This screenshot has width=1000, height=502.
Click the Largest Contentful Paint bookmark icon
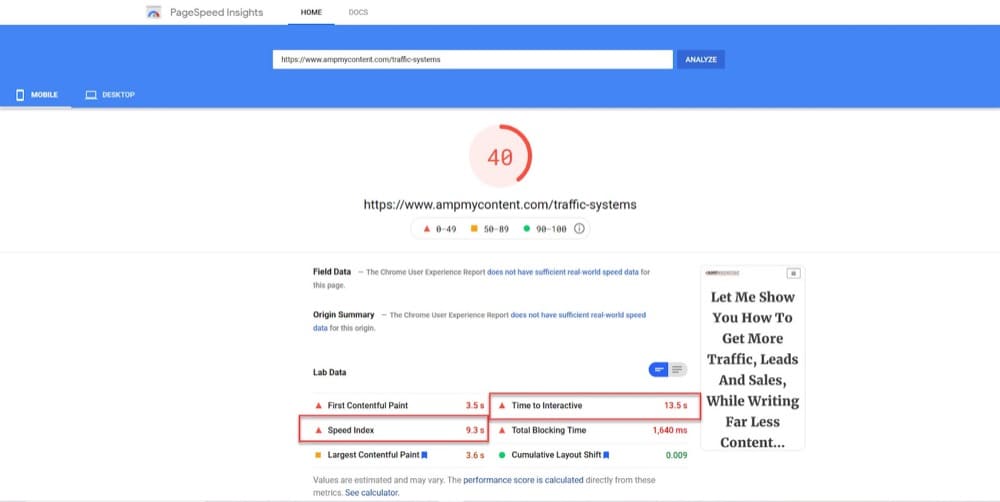425,455
